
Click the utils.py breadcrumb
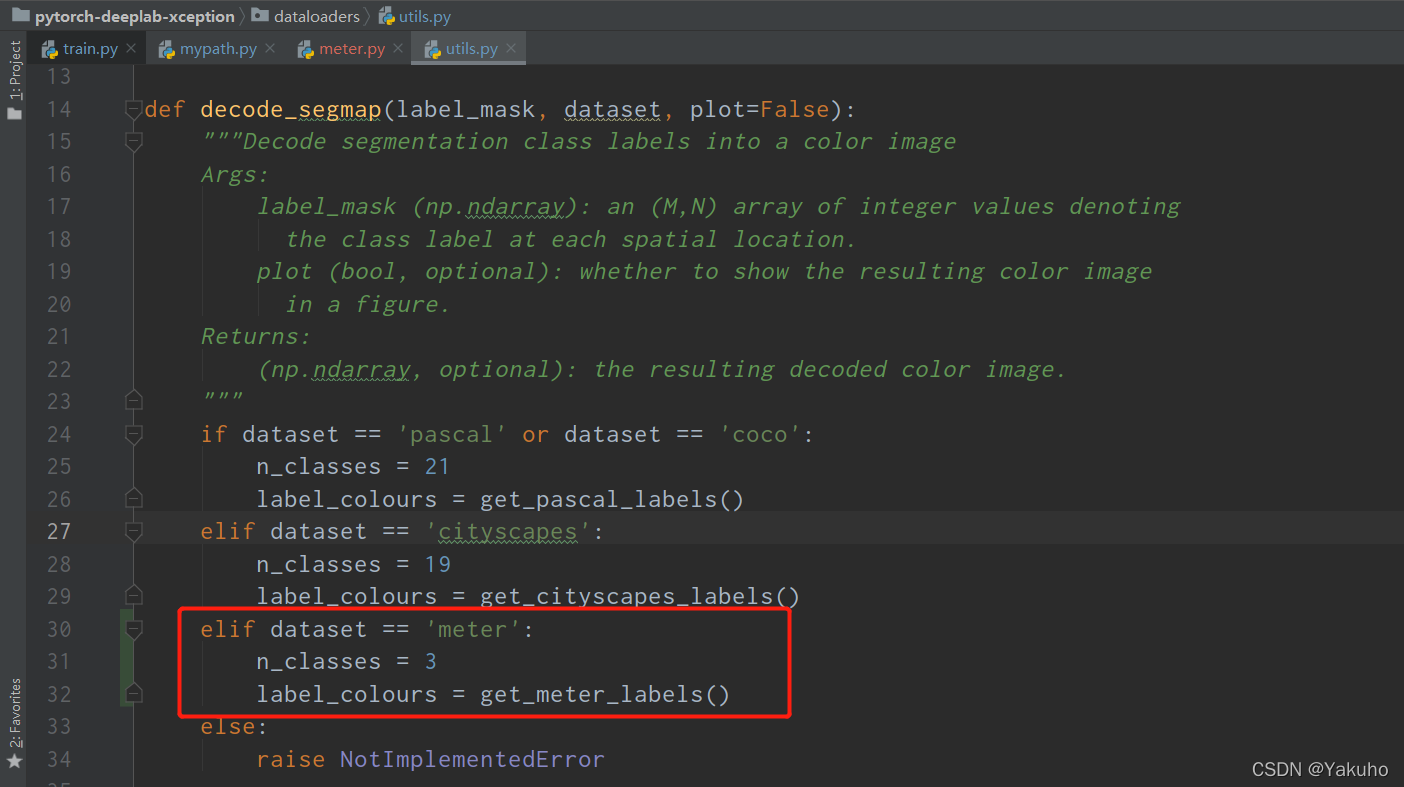(x=424, y=16)
